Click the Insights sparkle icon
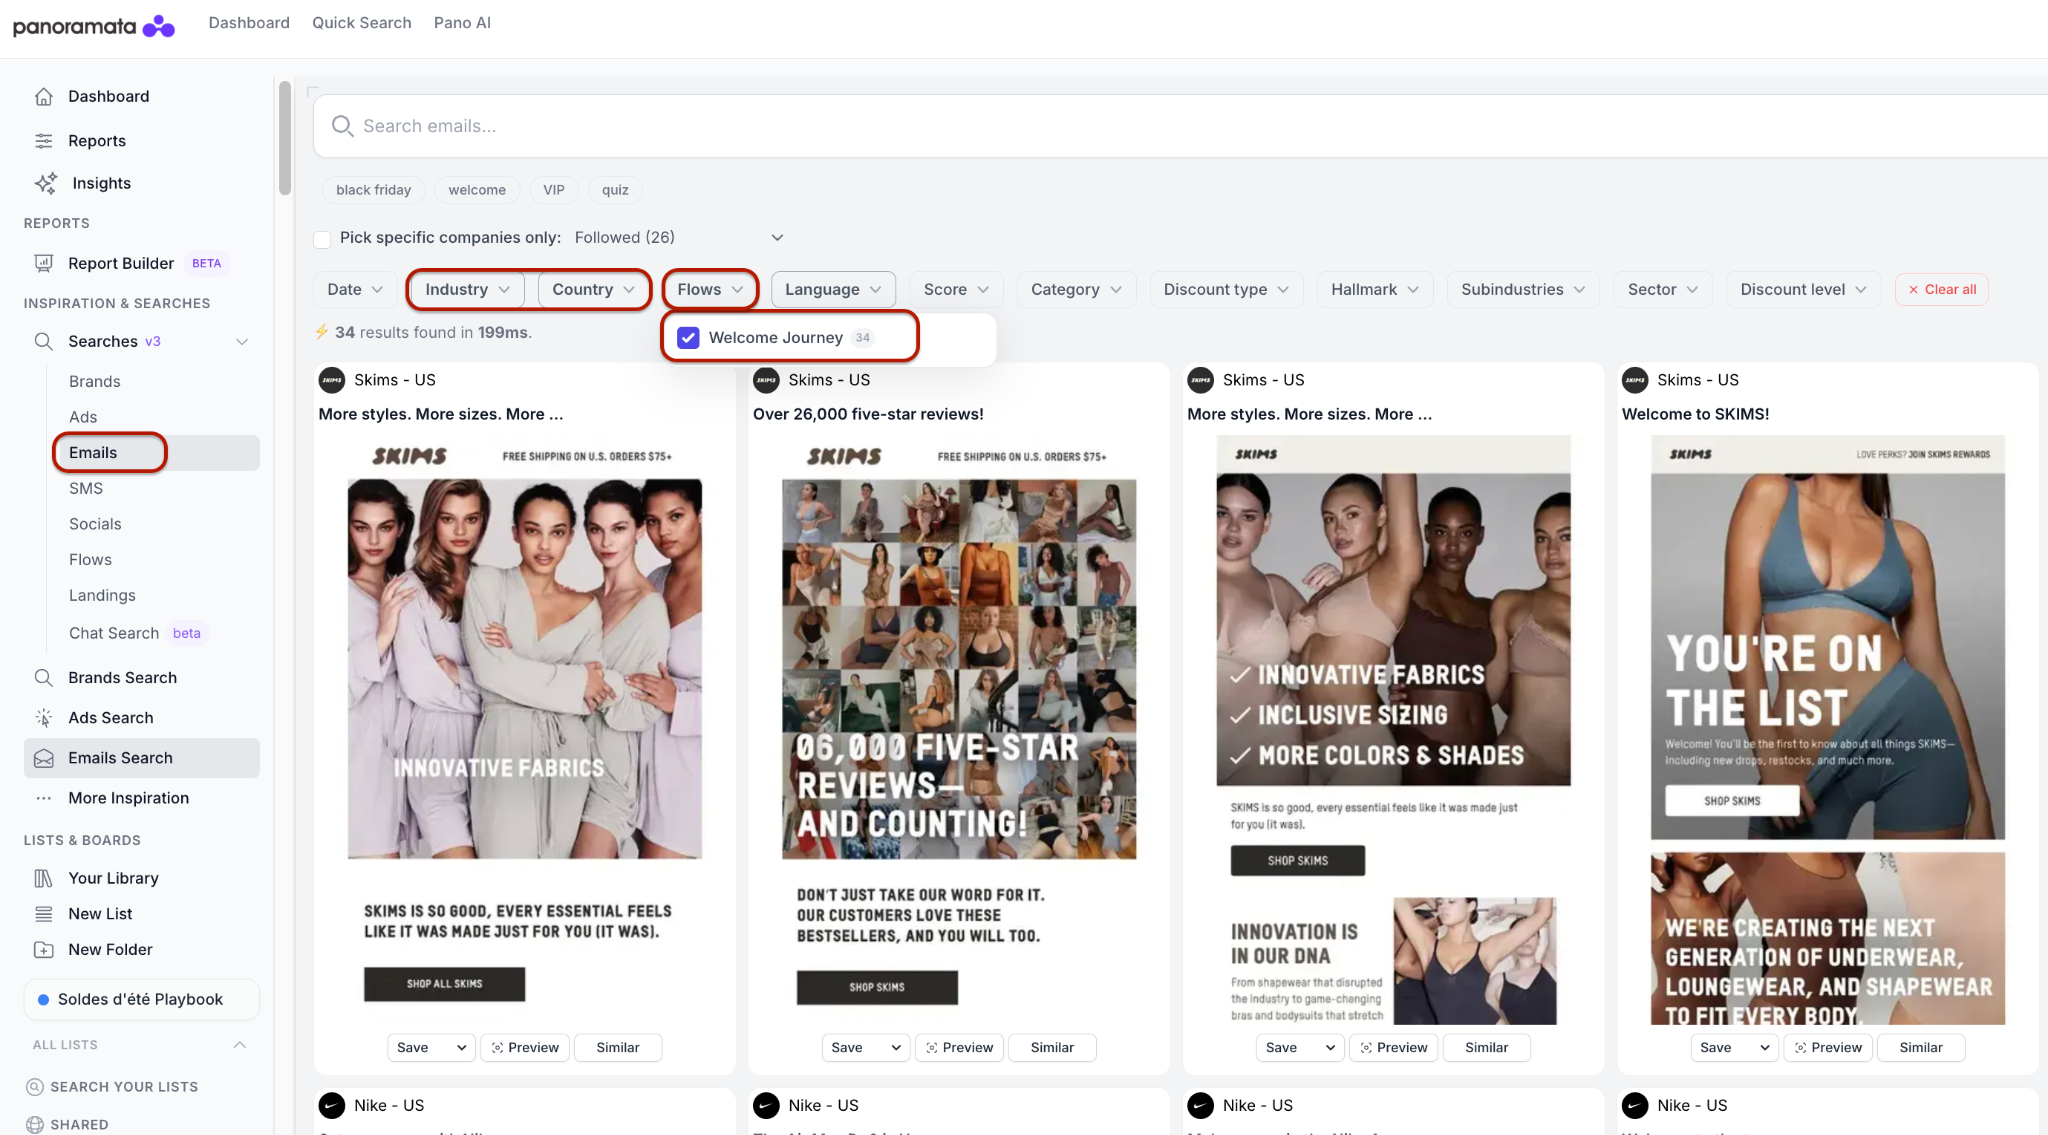This screenshot has width=2048, height=1135. (46, 183)
